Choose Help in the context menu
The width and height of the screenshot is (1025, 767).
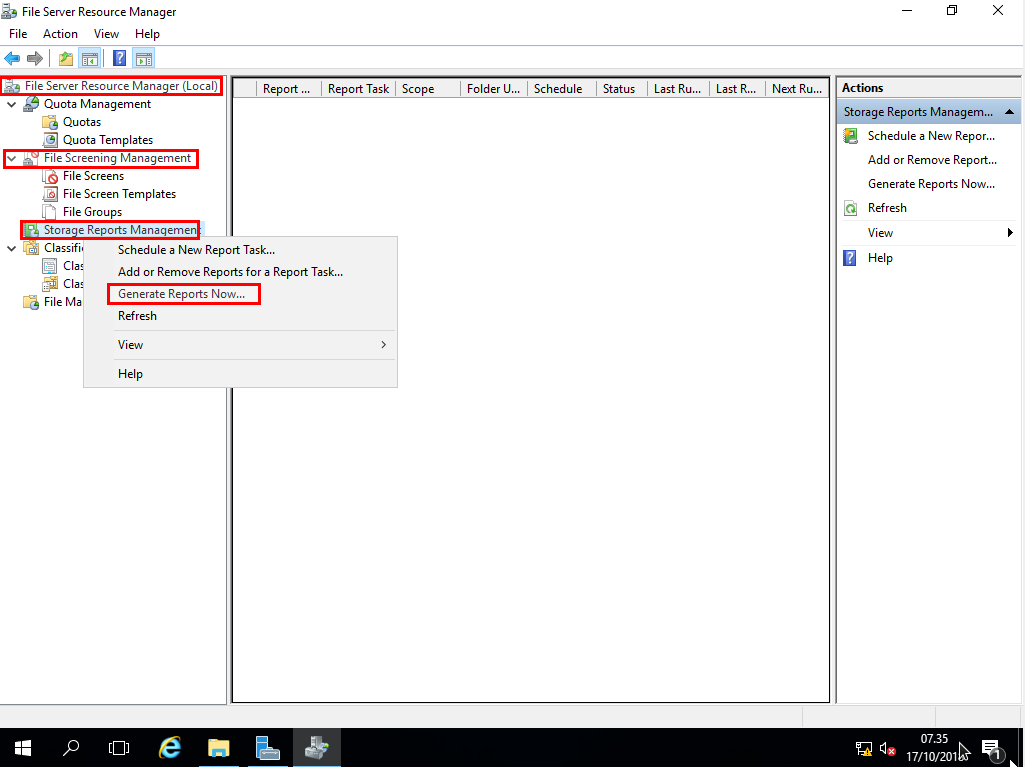(x=130, y=374)
